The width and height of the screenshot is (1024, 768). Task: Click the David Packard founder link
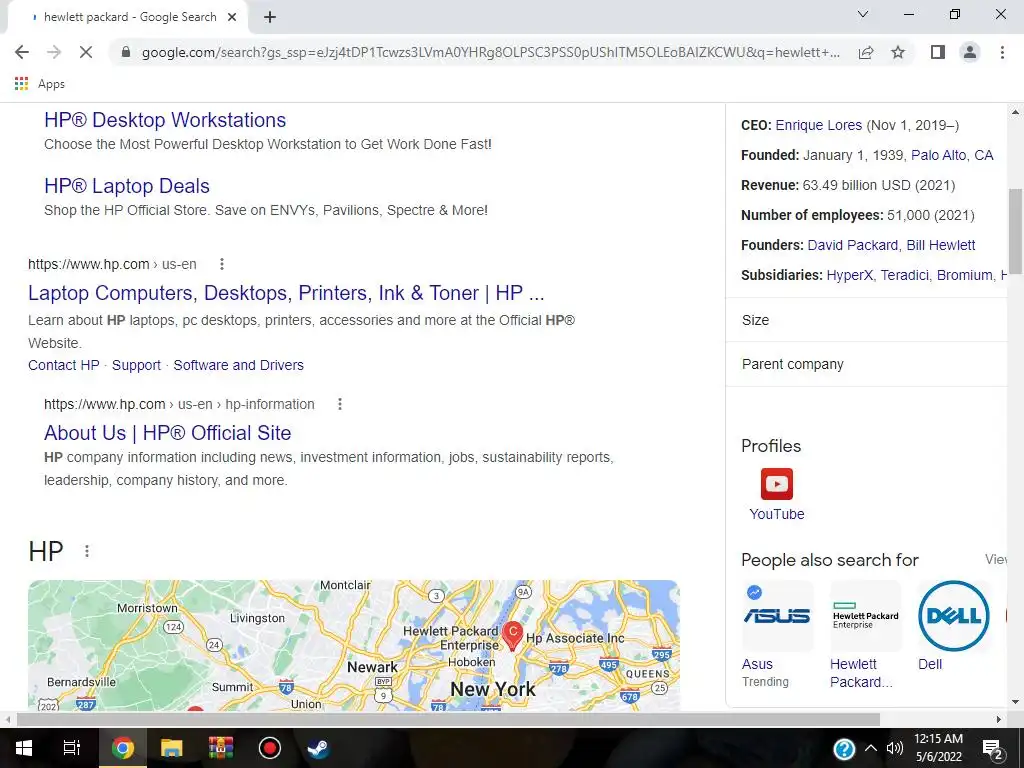852,246
